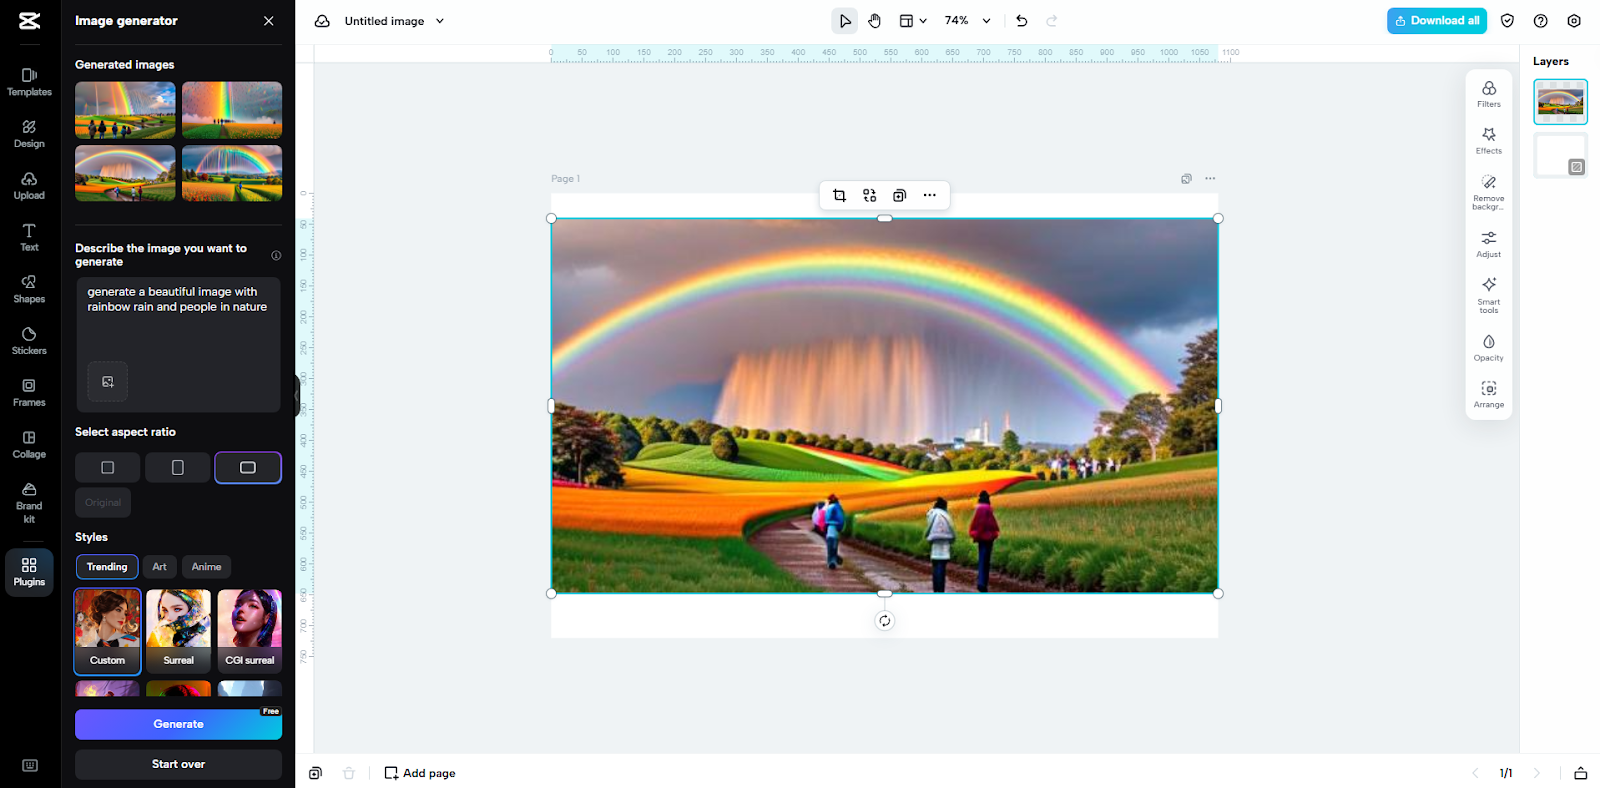Select the landscape aspect ratio
This screenshot has width=1600, height=788.
[x=248, y=468]
